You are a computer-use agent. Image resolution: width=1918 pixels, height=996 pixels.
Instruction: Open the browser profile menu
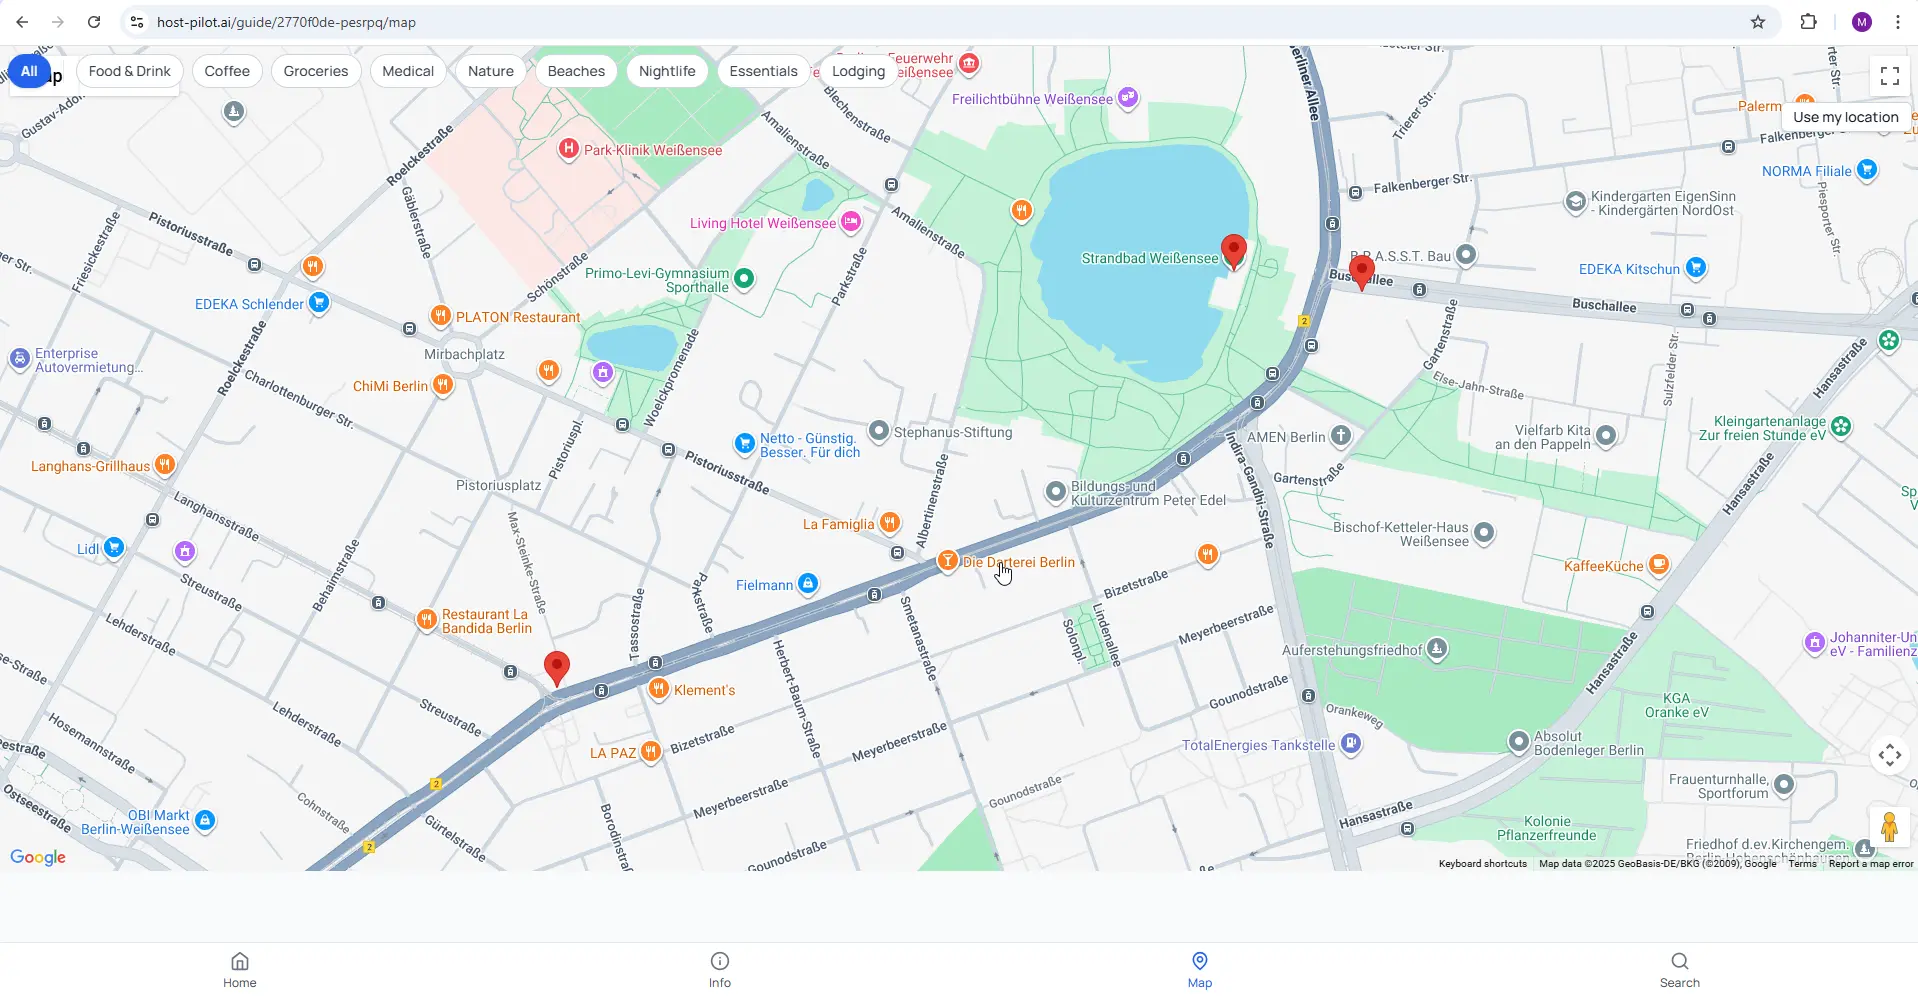pos(1861,21)
